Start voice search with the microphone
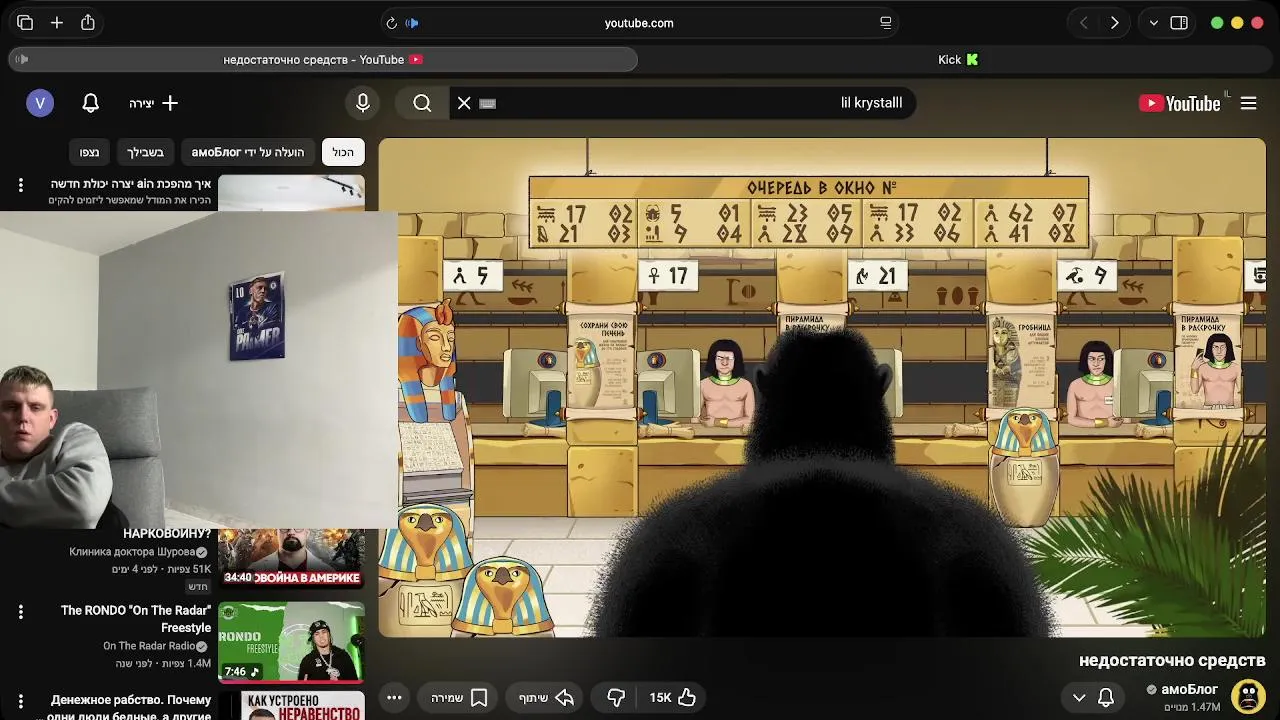 pyautogui.click(x=363, y=103)
